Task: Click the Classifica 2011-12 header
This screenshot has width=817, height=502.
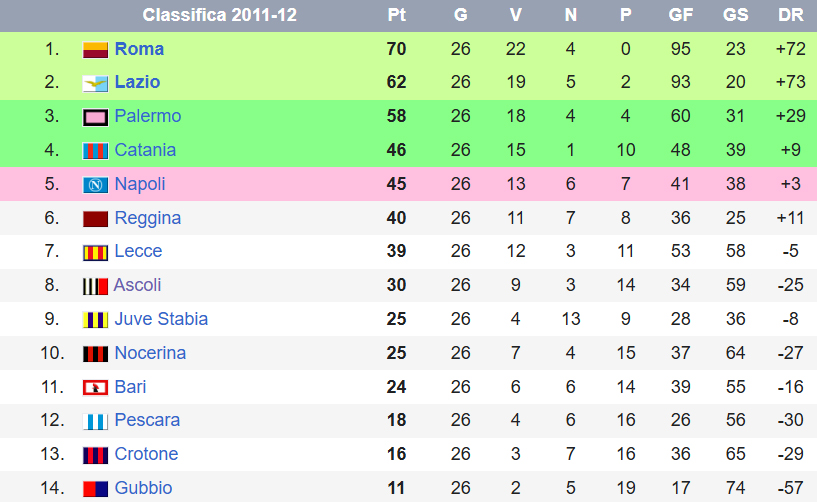Action: click(x=219, y=15)
